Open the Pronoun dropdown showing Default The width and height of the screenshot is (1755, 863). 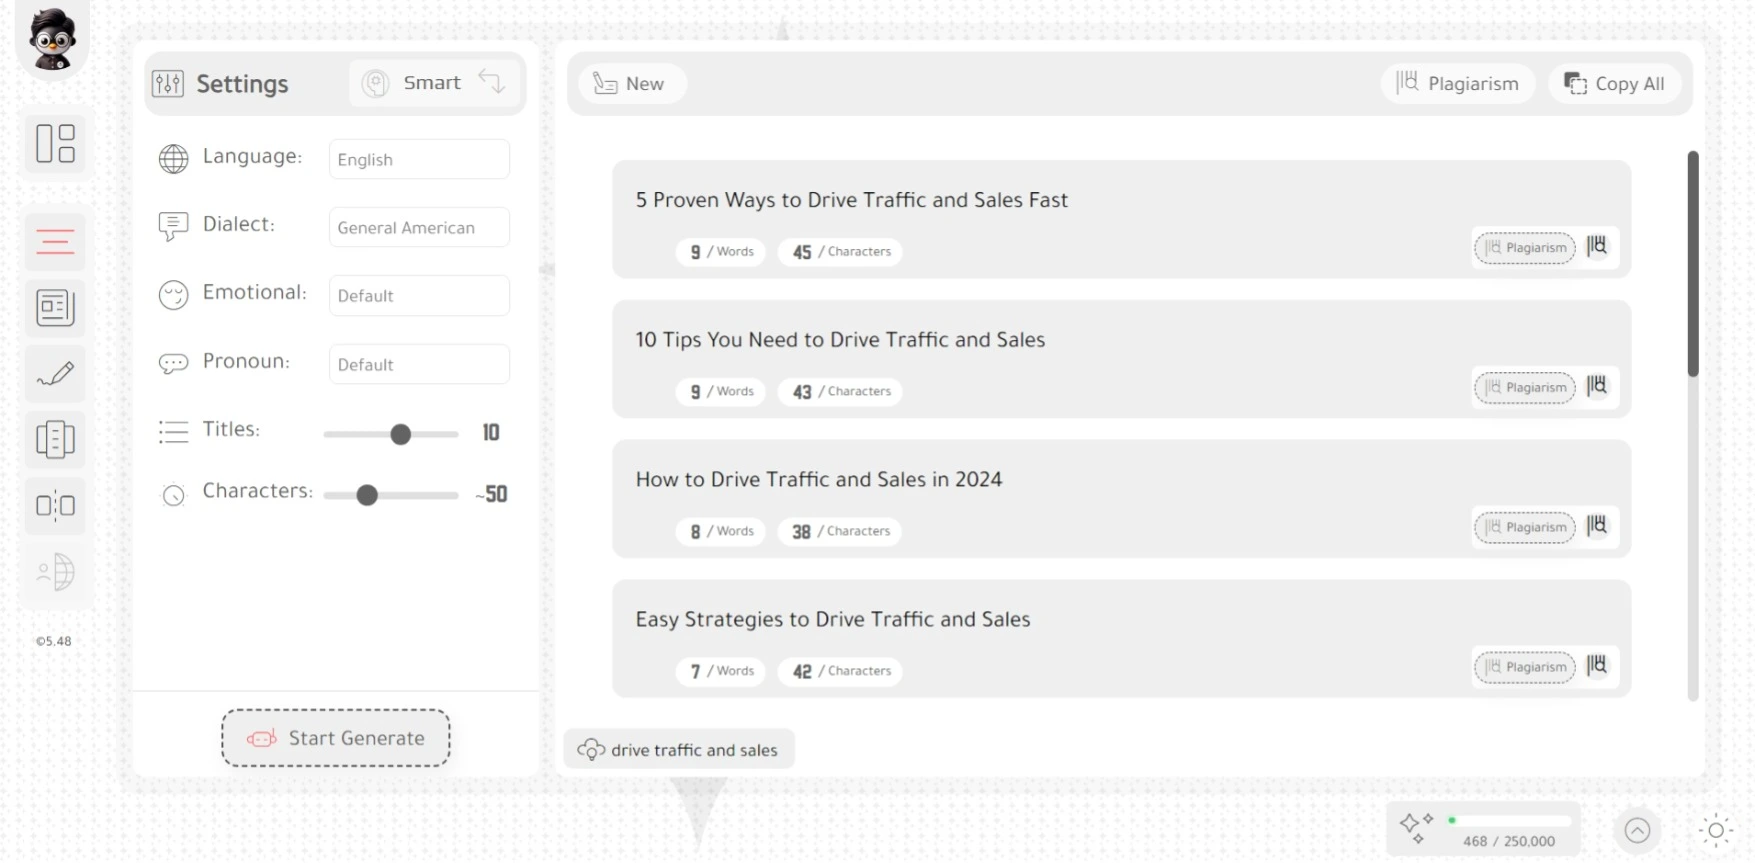coord(419,364)
